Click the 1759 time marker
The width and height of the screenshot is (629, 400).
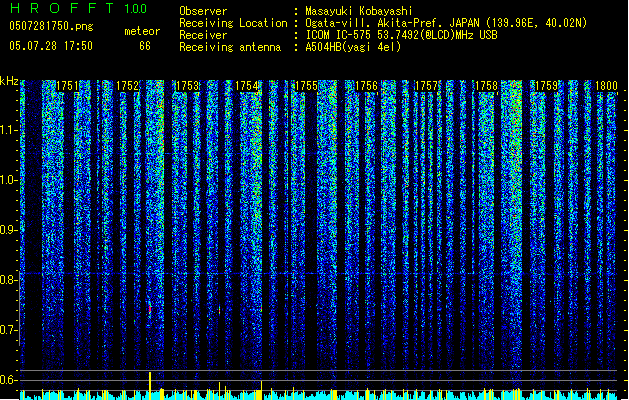(x=546, y=86)
